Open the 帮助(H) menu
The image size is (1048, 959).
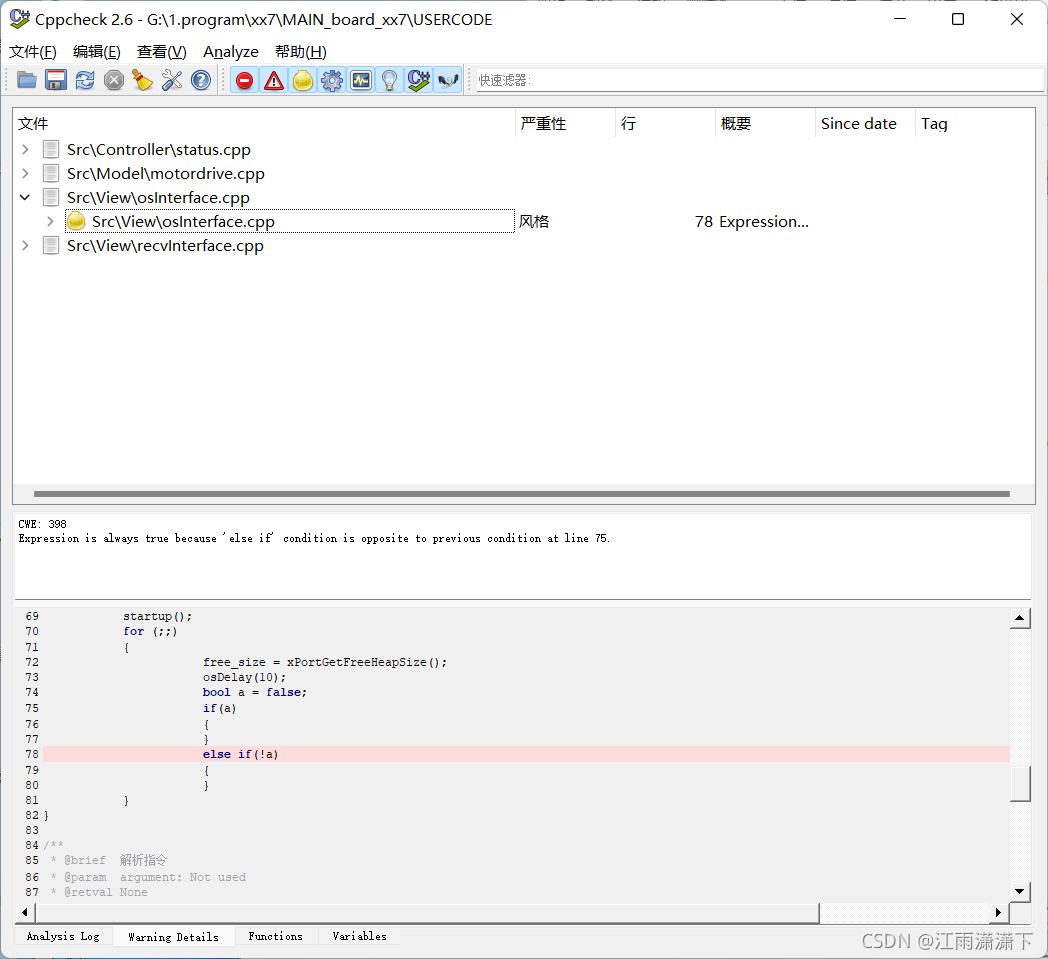click(301, 51)
